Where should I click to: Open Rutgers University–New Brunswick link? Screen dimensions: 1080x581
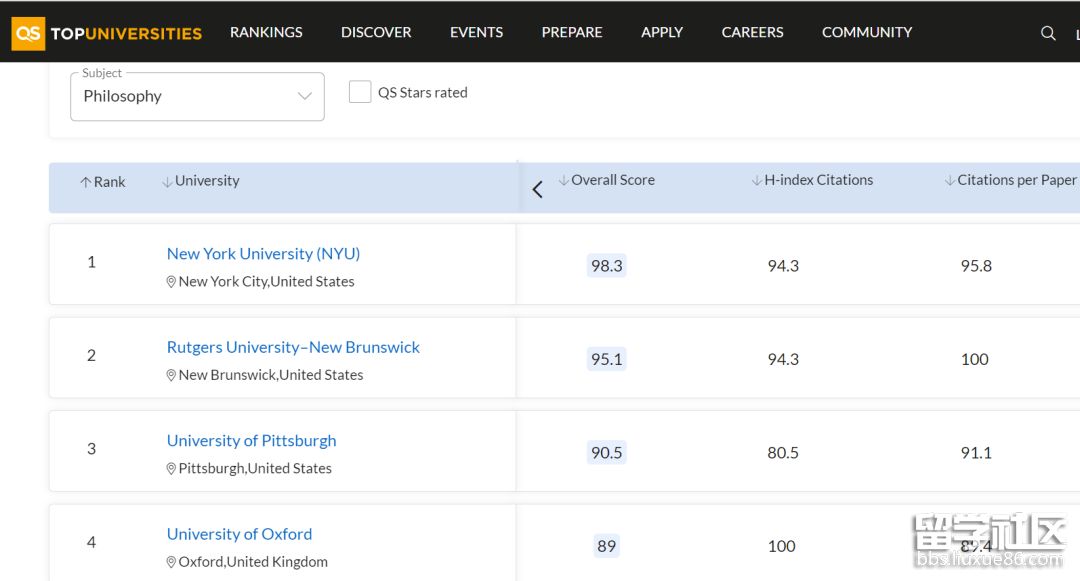(x=293, y=348)
